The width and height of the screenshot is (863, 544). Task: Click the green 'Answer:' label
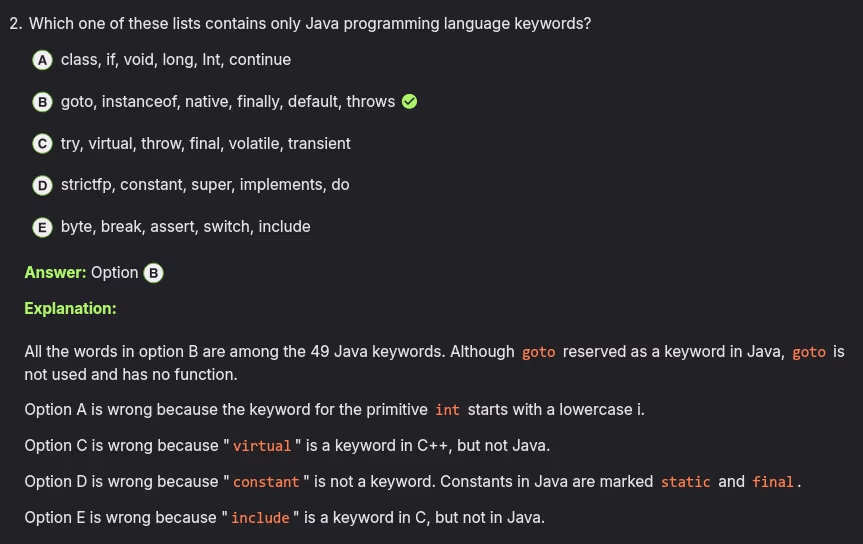click(55, 273)
